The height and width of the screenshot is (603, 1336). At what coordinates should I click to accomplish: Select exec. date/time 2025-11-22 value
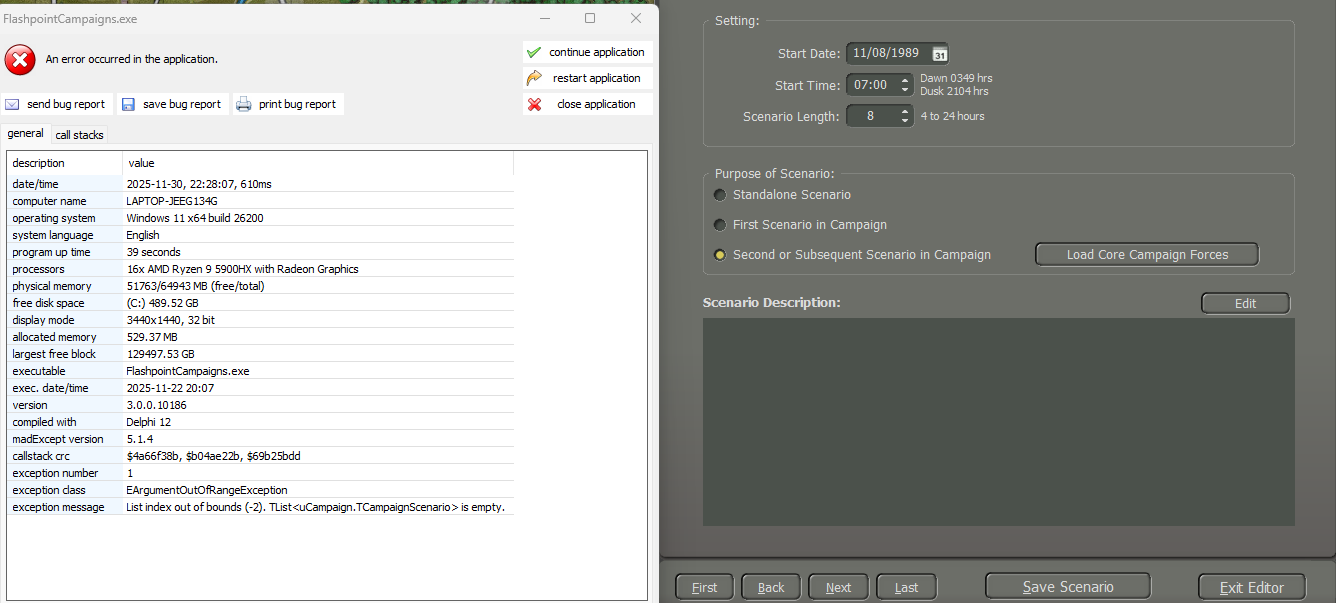pyautogui.click(x=171, y=388)
